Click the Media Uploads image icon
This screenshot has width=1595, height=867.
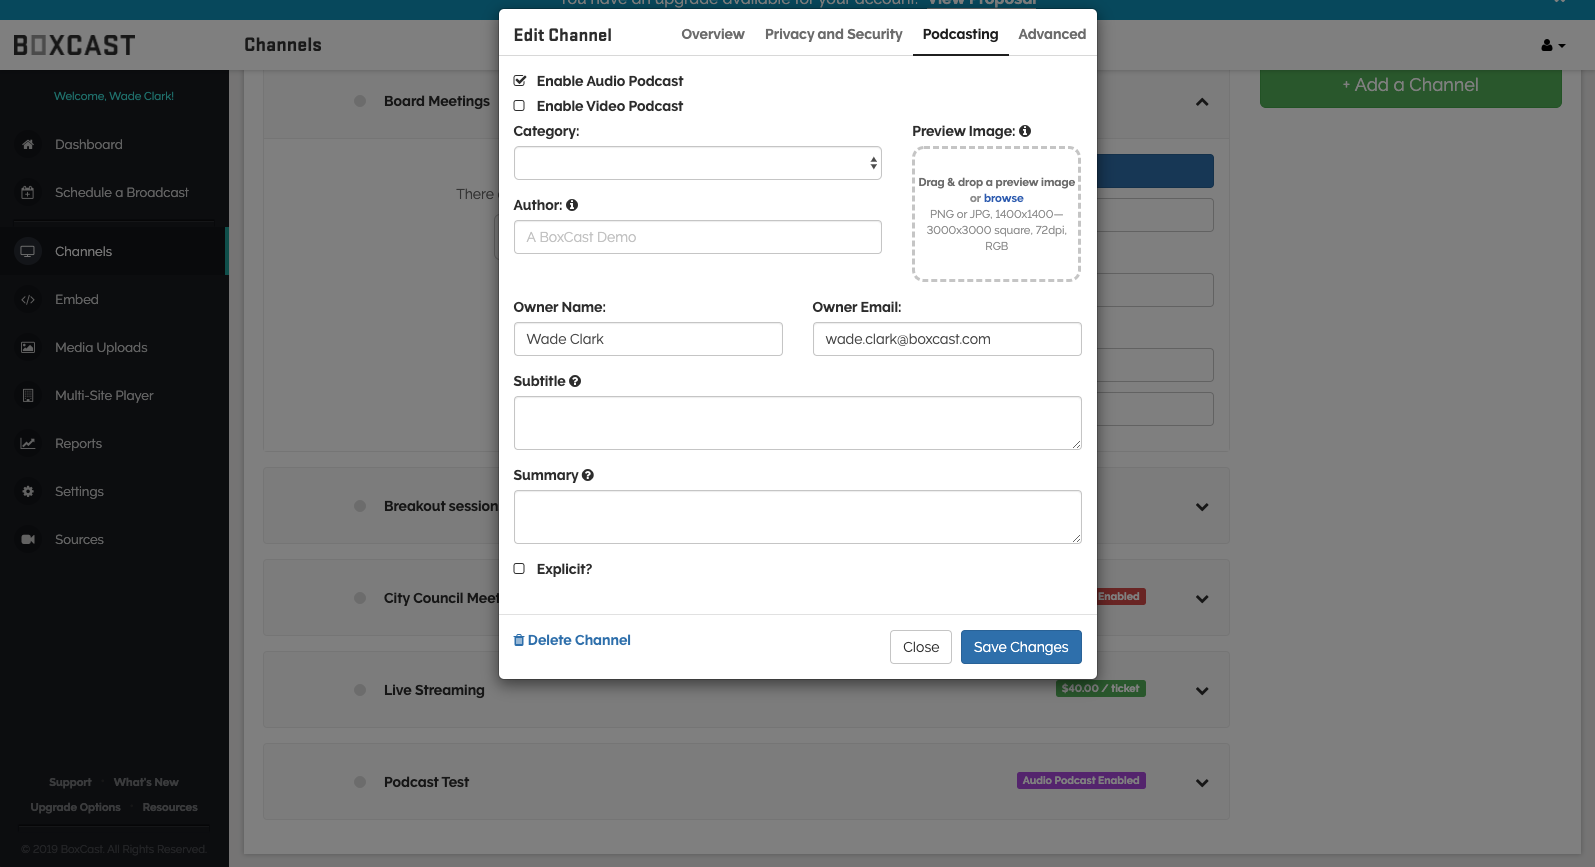pos(28,348)
